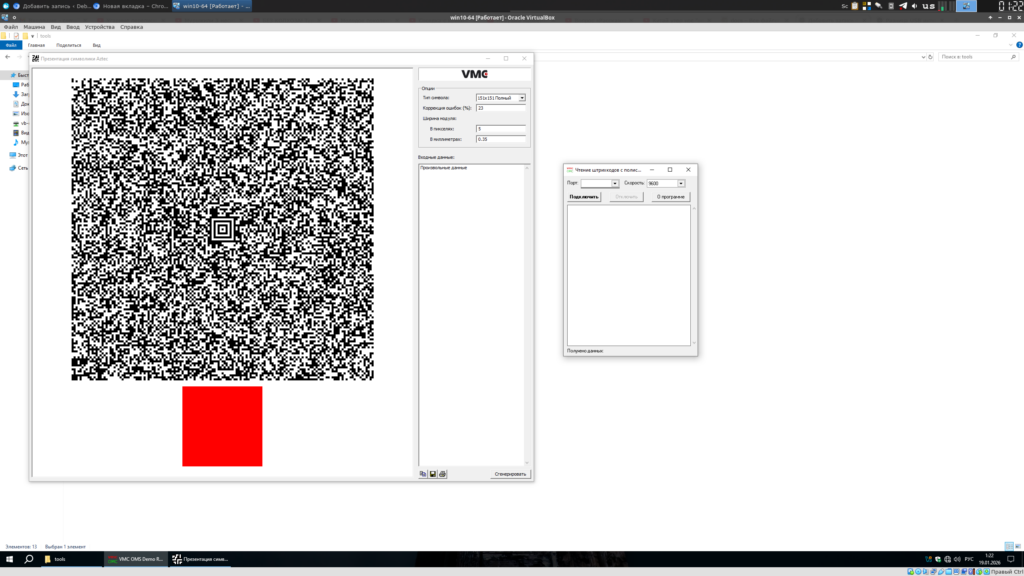Switch to 'Главная' ribbon tab in Explorer
1024x576 pixels.
(x=37, y=45)
